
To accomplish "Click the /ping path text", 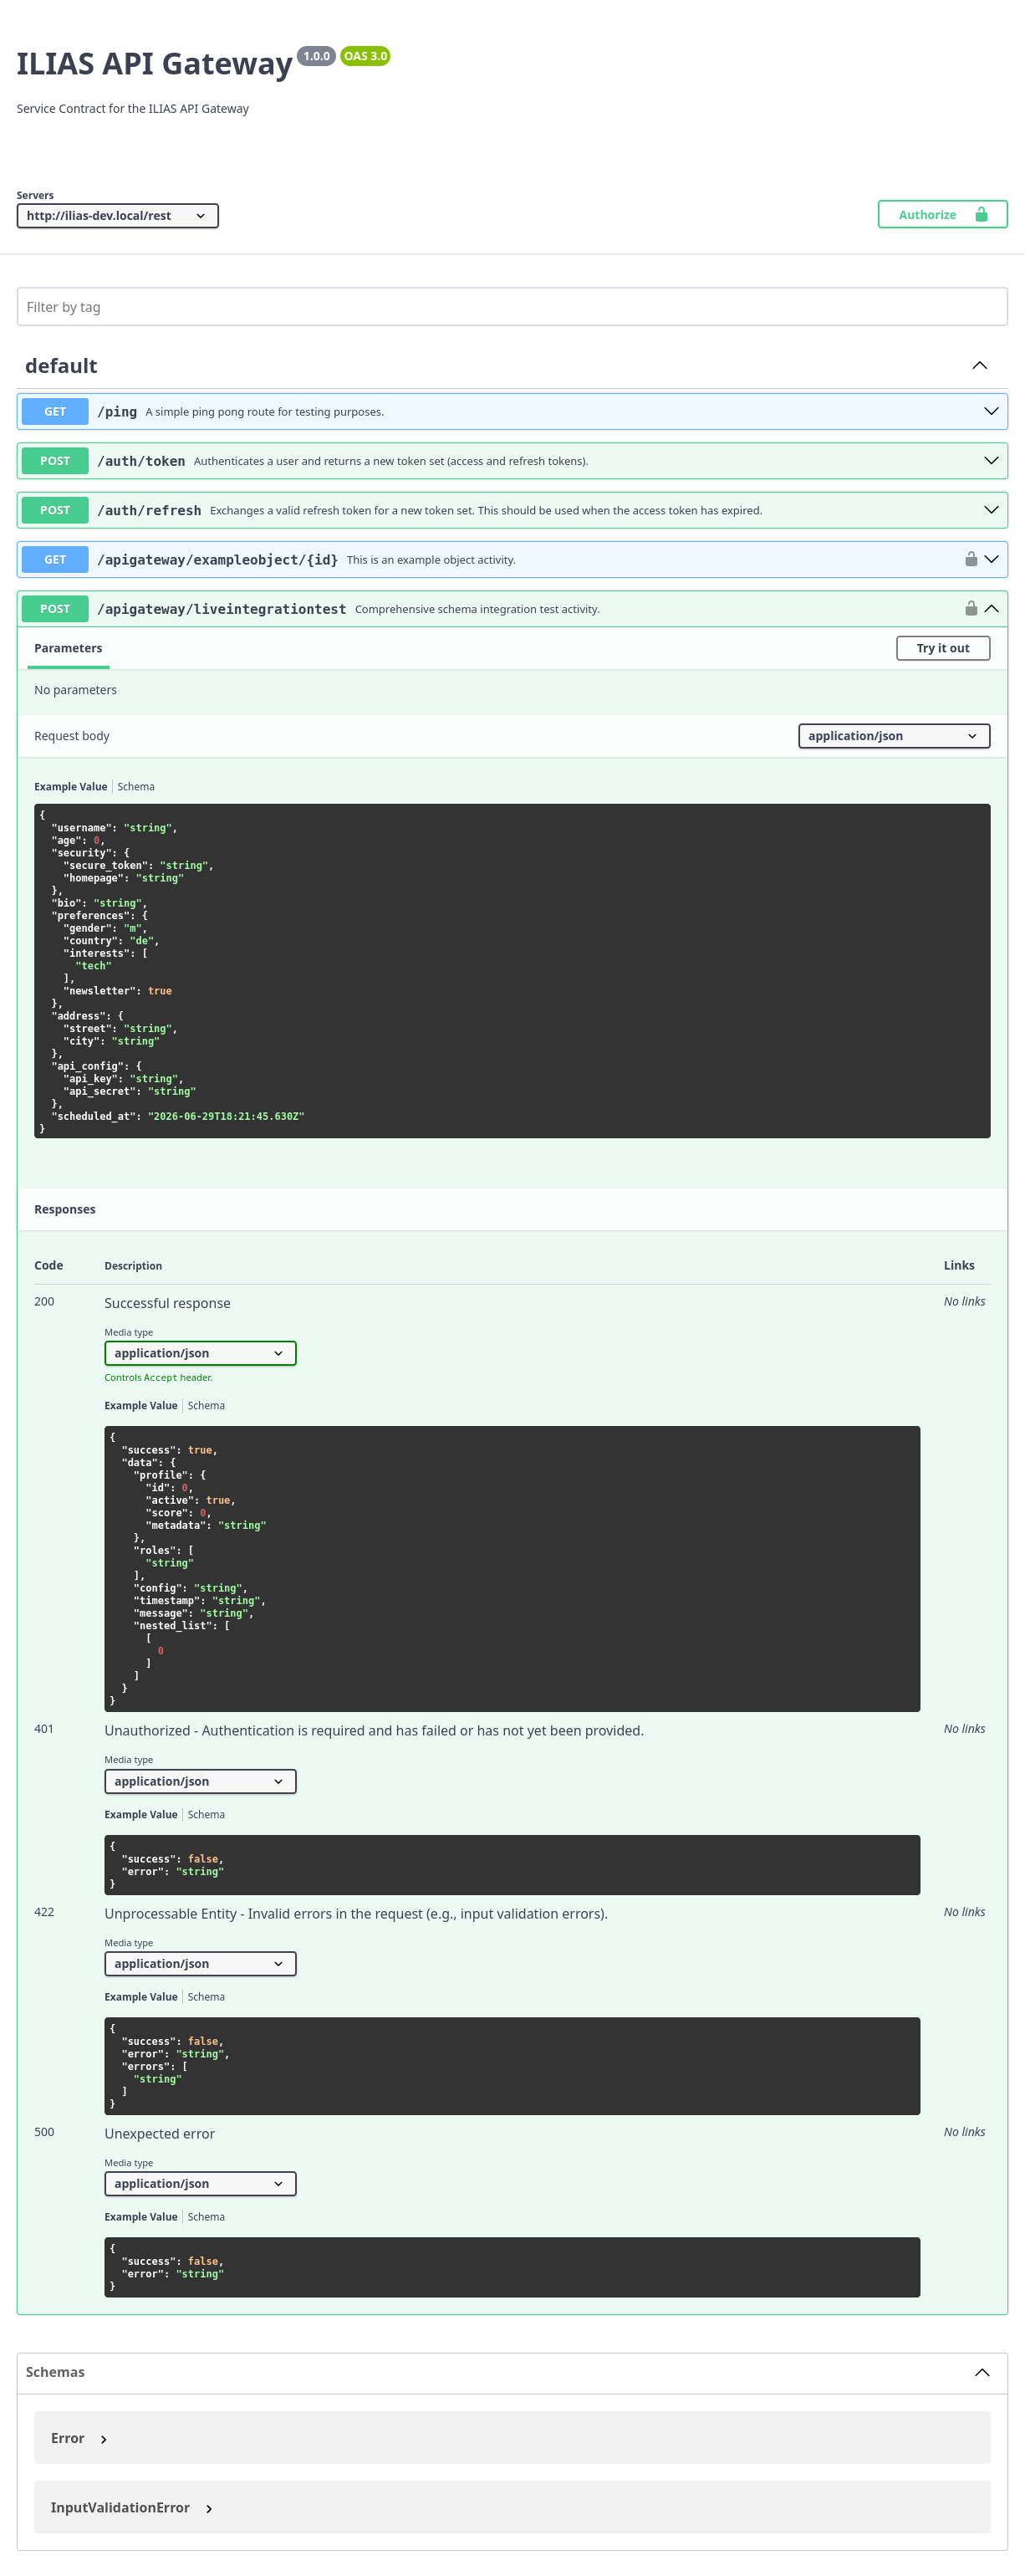I will click(x=117, y=412).
